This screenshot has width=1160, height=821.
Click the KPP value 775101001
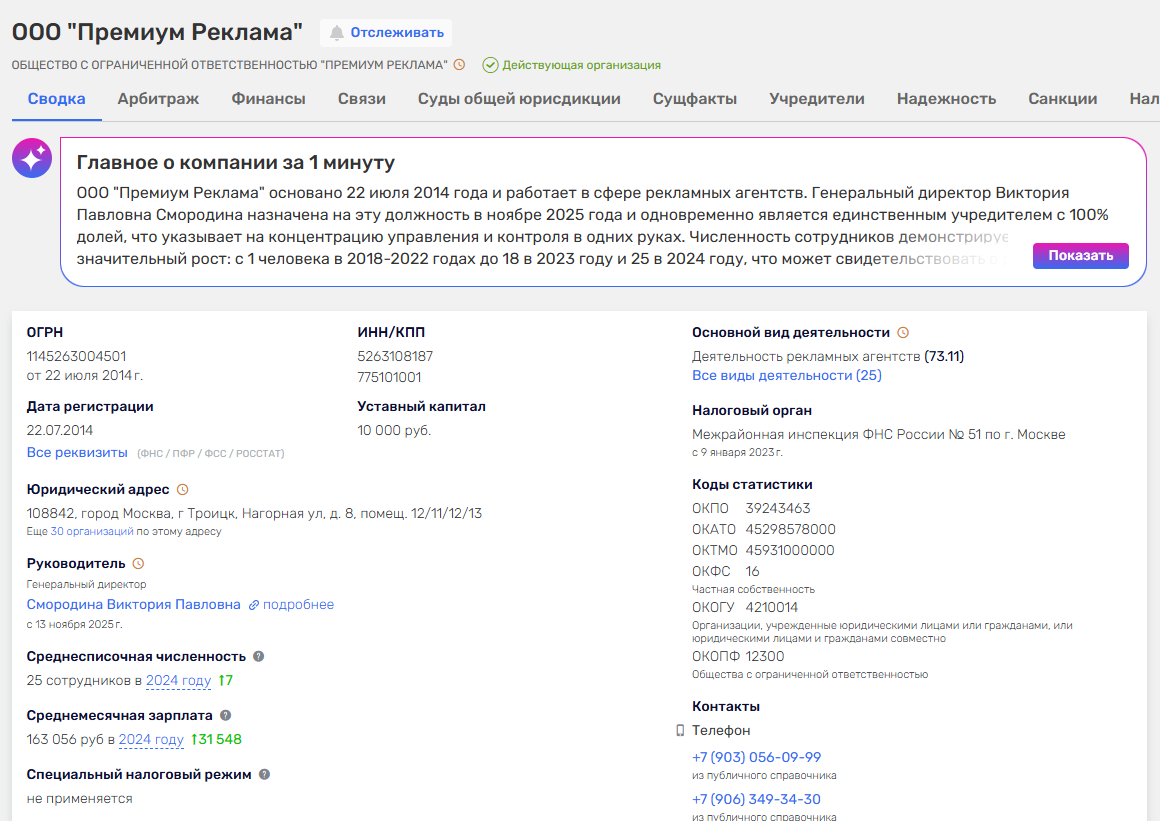pyautogui.click(x=389, y=377)
